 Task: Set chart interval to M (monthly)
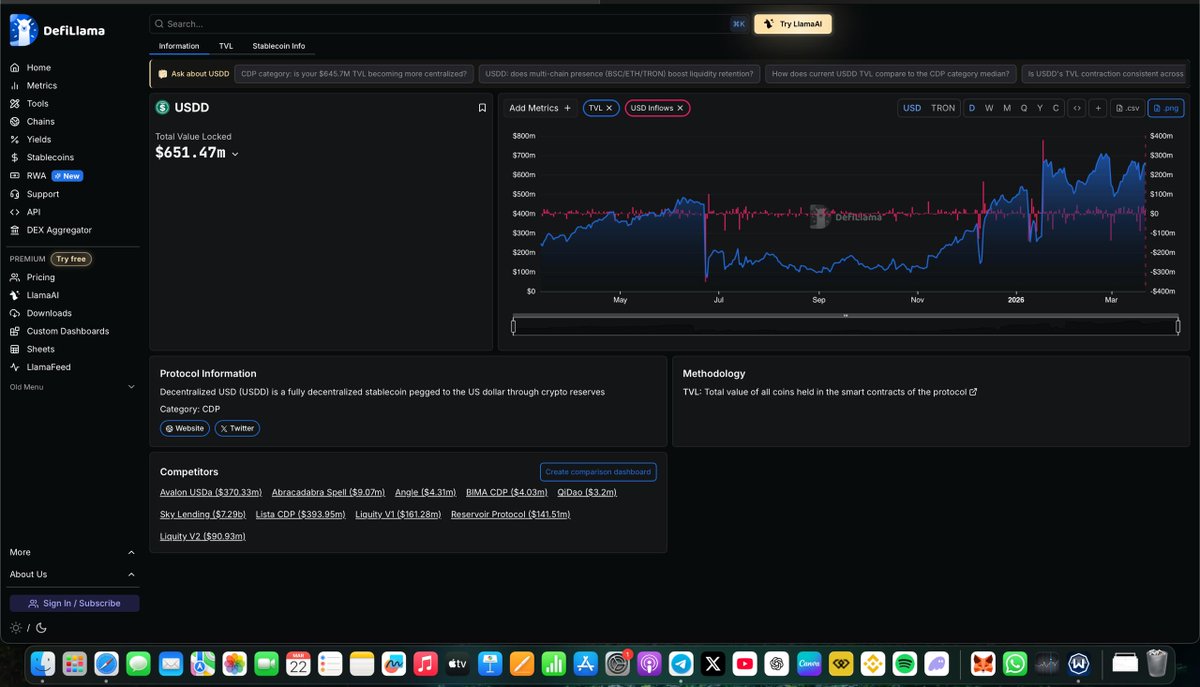point(1007,108)
